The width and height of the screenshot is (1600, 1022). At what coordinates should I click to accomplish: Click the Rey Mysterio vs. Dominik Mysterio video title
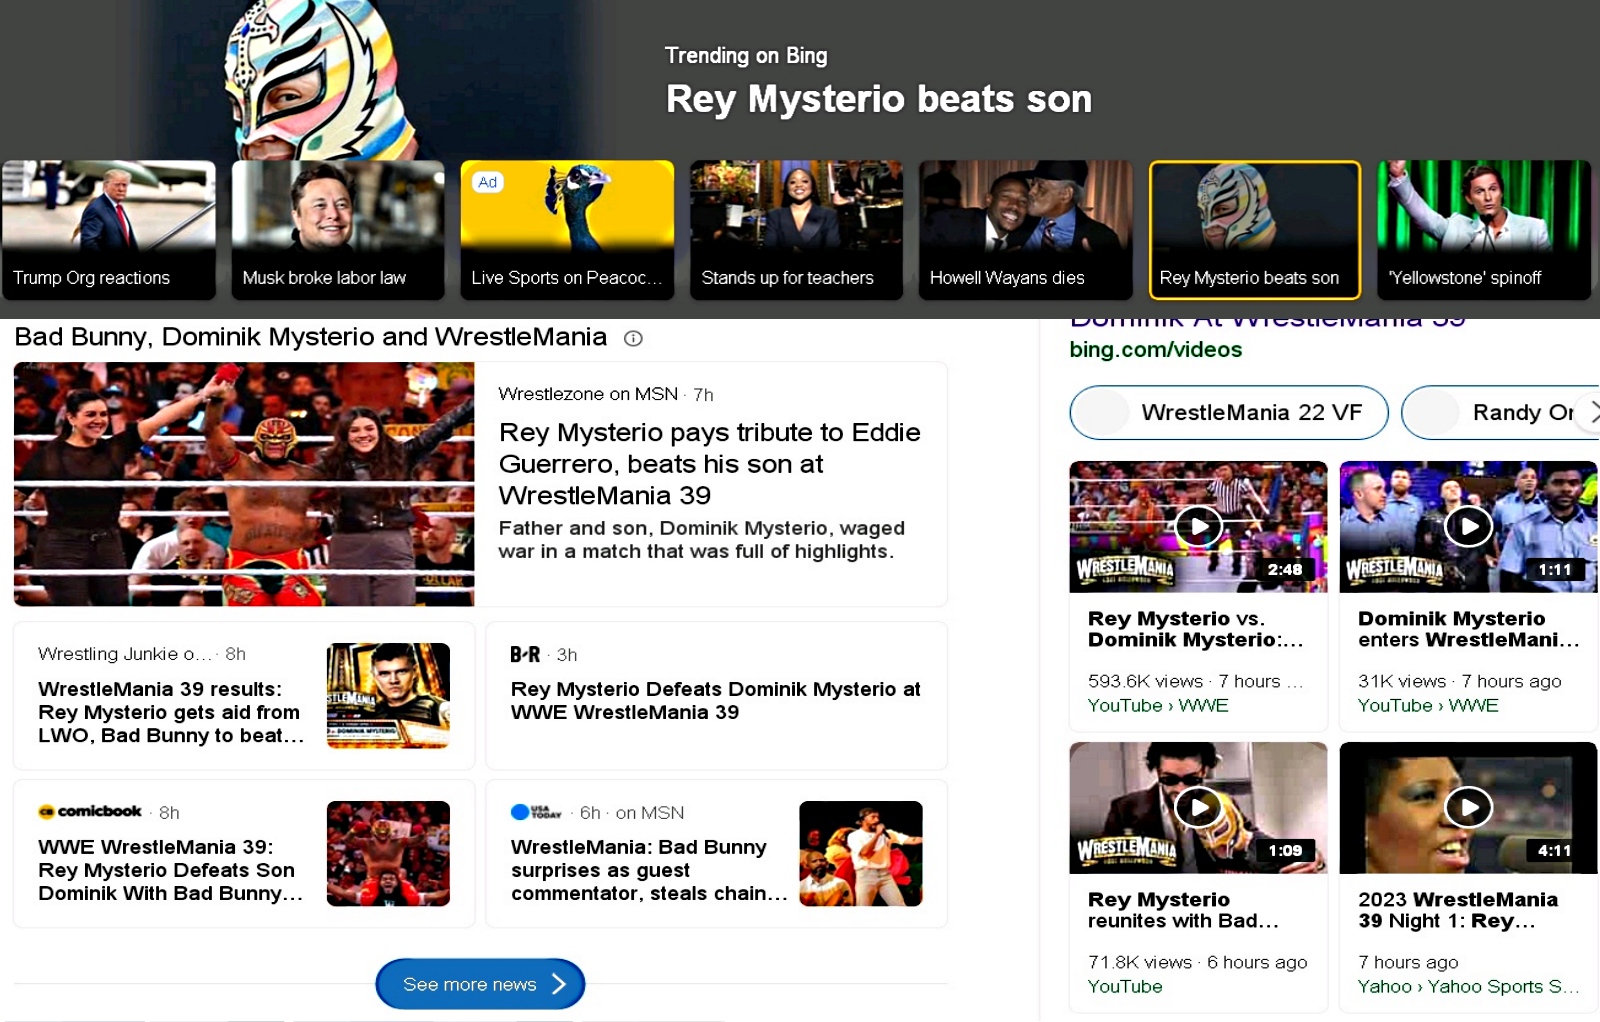click(1195, 629)
